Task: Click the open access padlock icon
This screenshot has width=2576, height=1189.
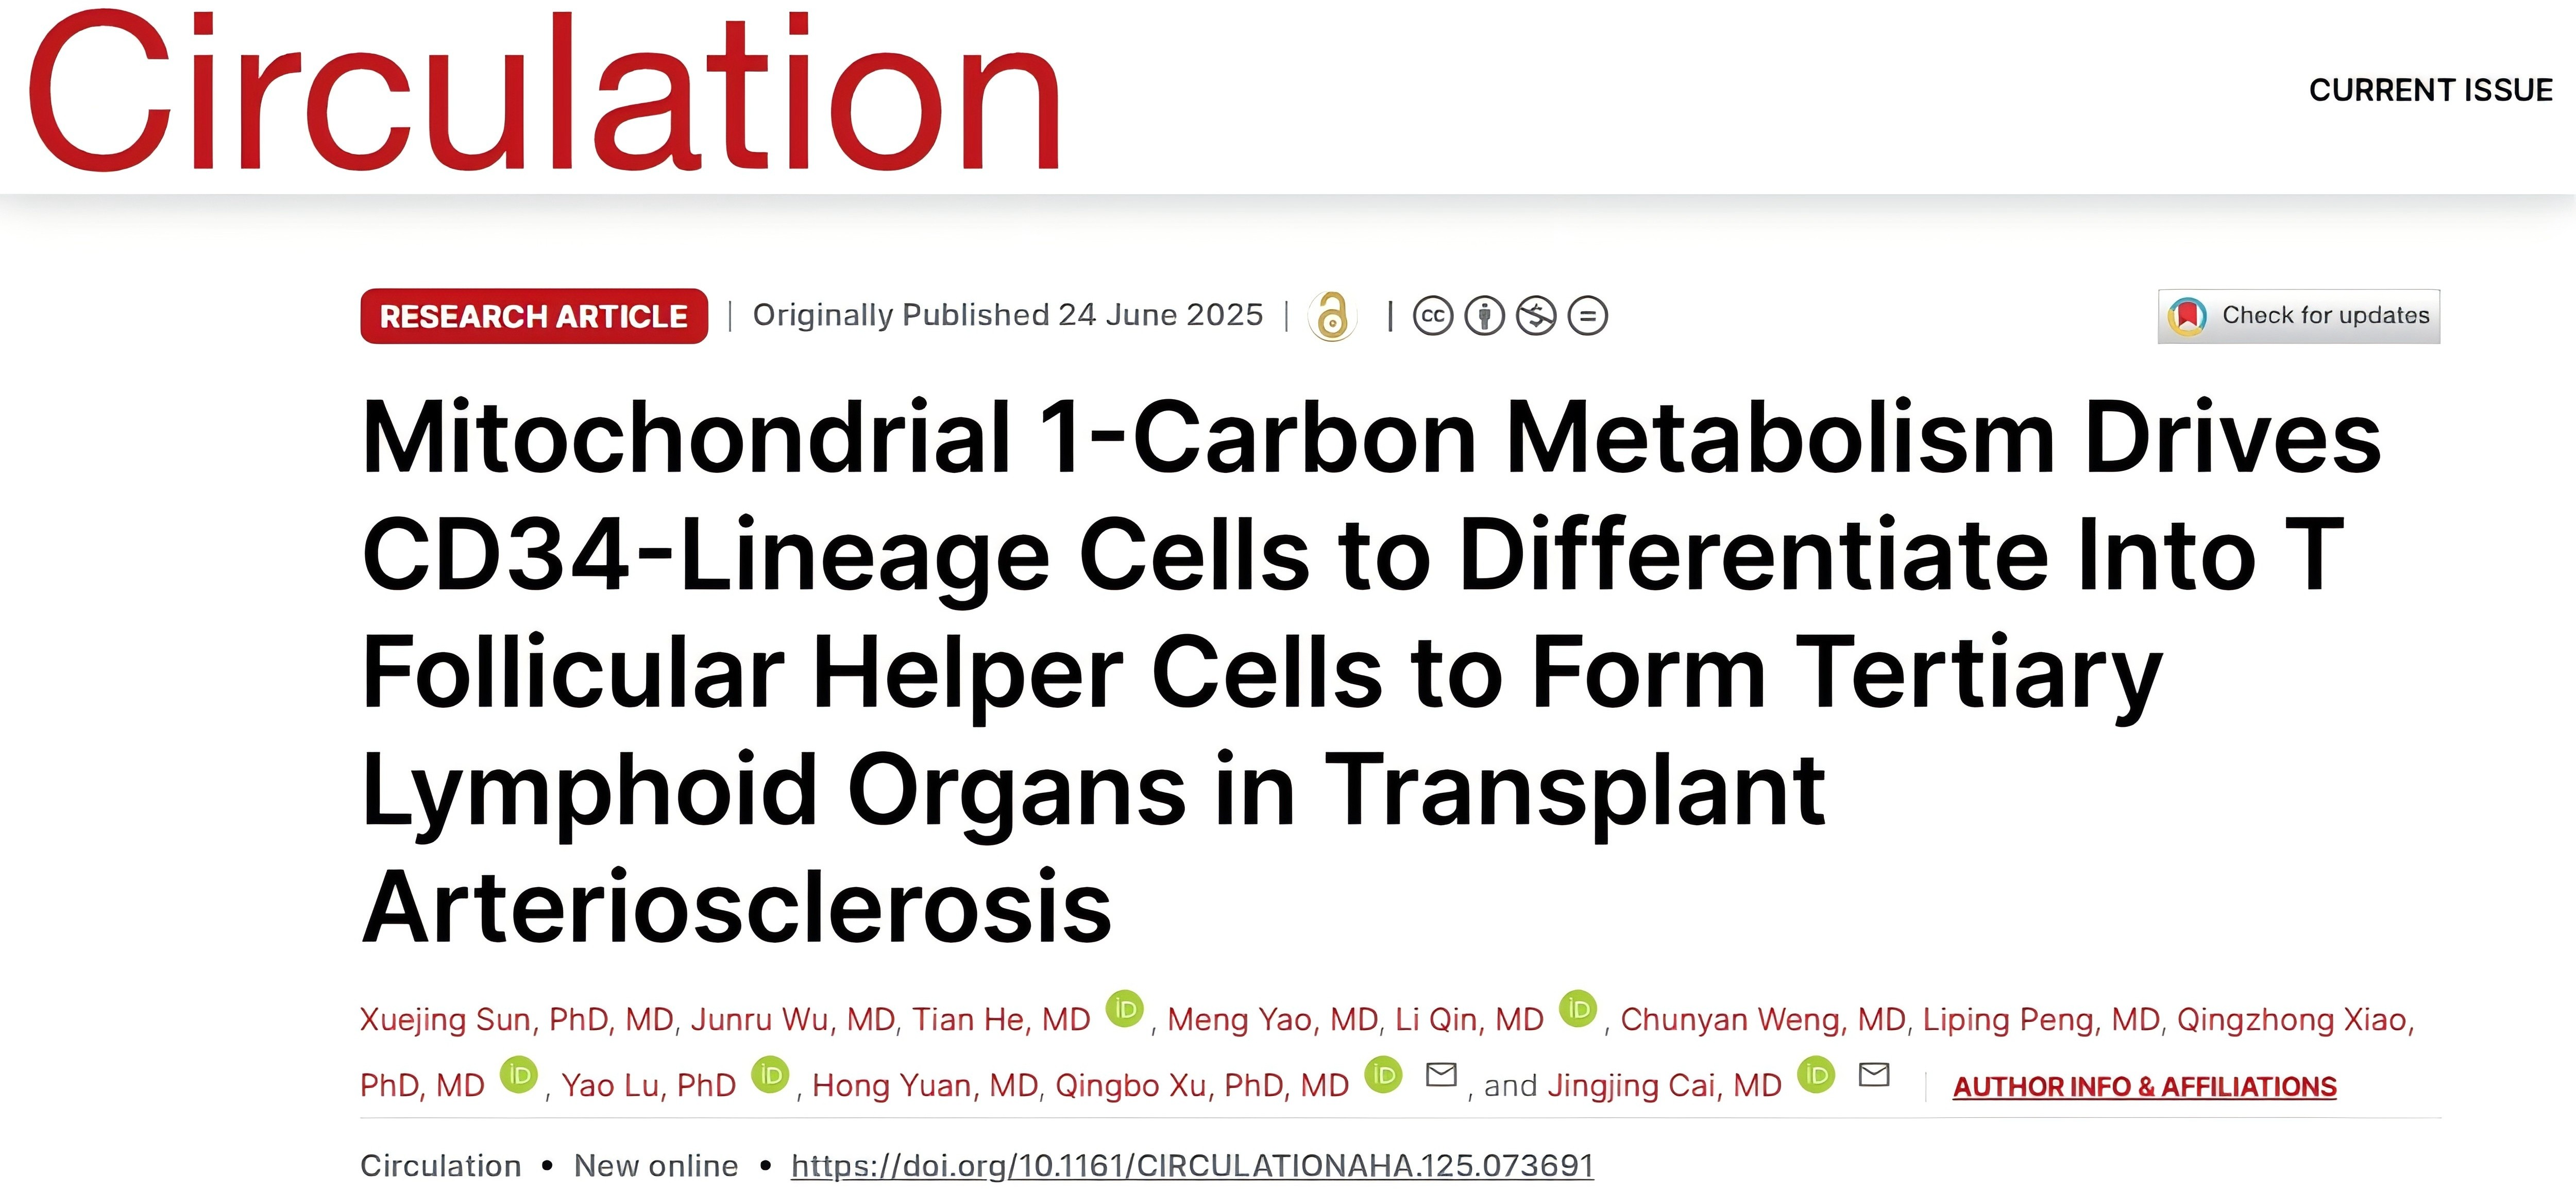Action: 1332,316
